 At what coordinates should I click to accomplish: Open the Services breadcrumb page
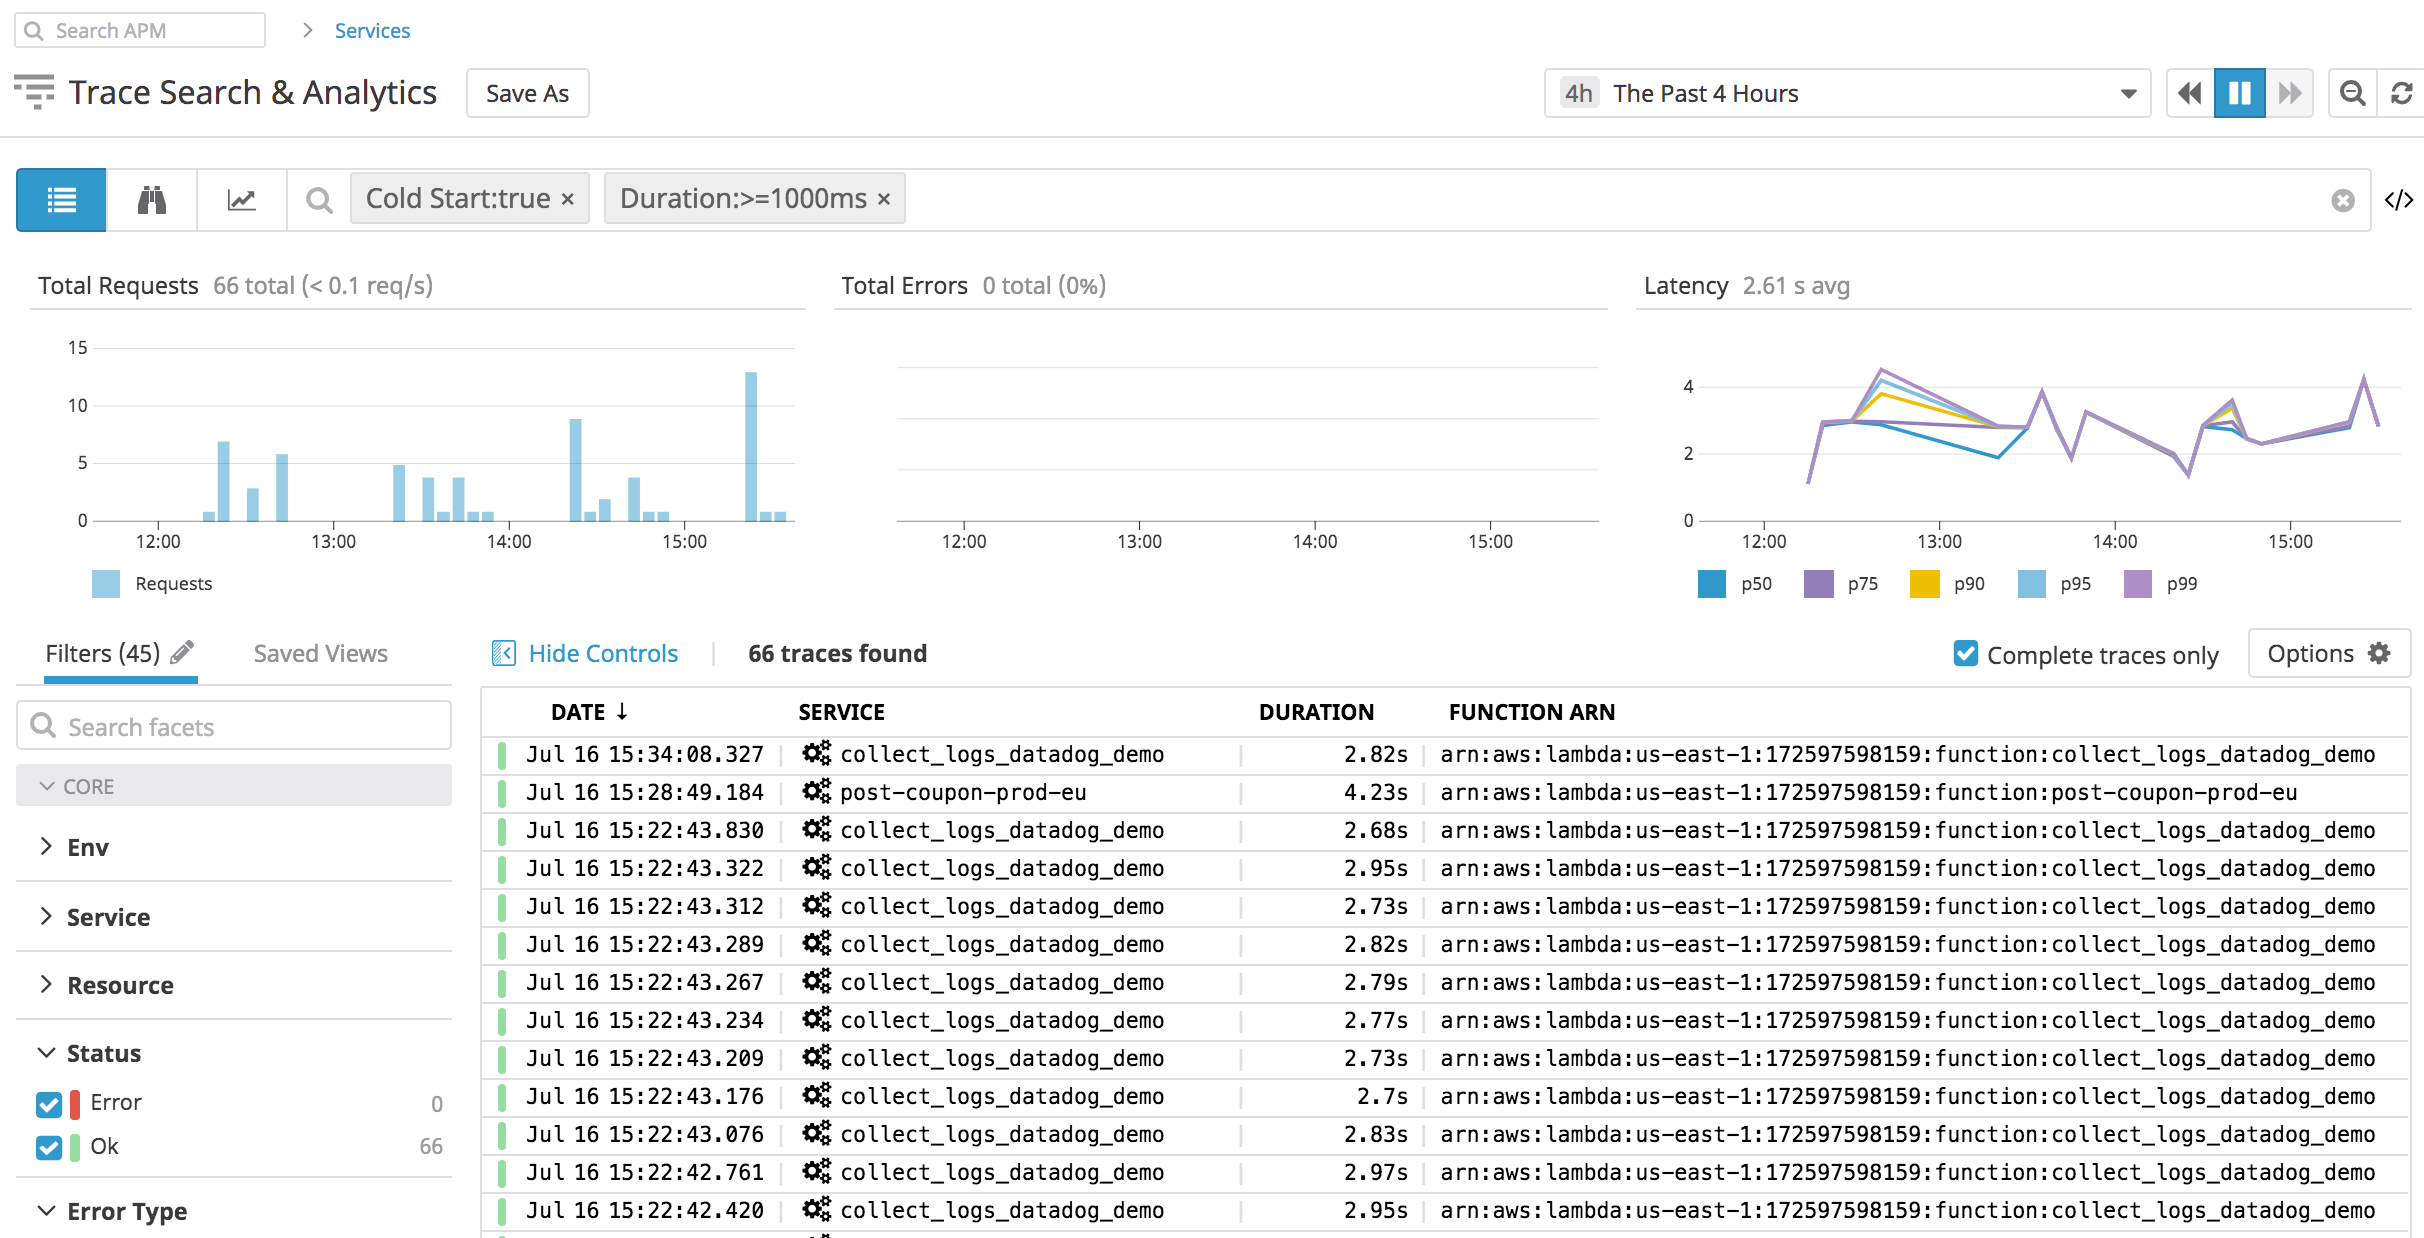click(373, 30)
